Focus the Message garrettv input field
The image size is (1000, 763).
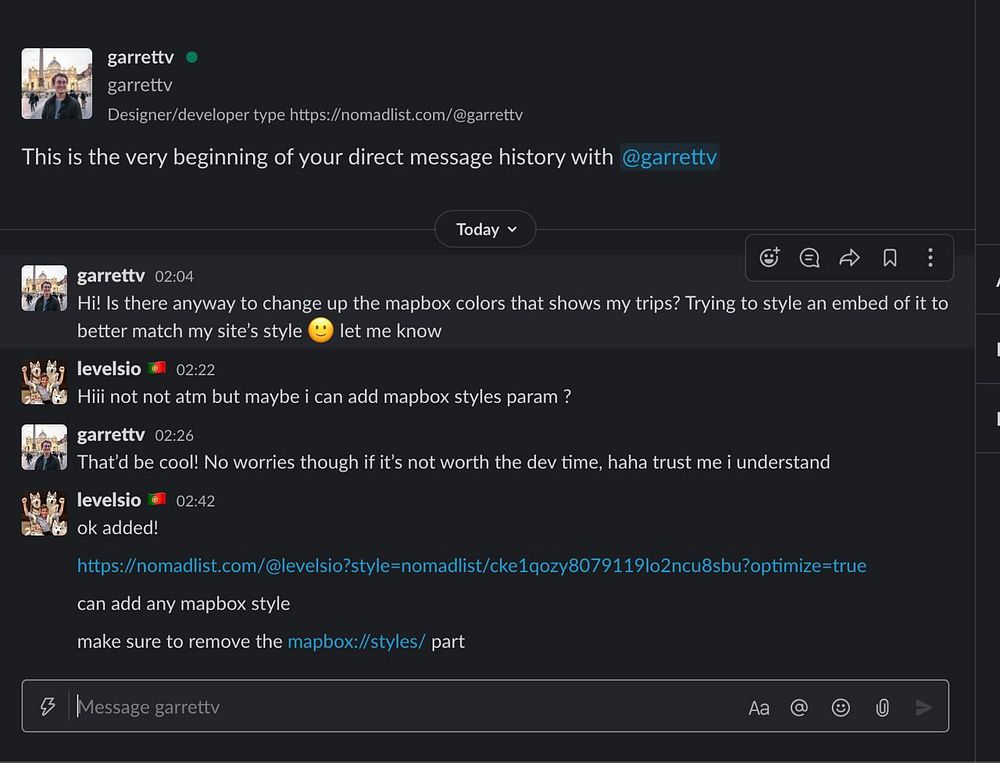tap(400, 707)
